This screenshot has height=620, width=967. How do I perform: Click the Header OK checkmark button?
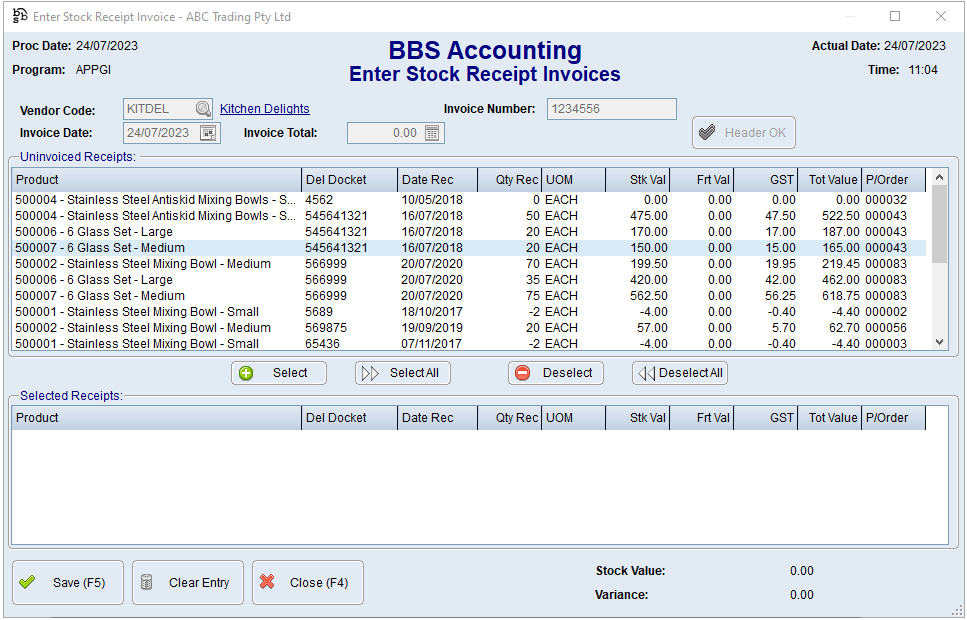[x=743, y=133]
